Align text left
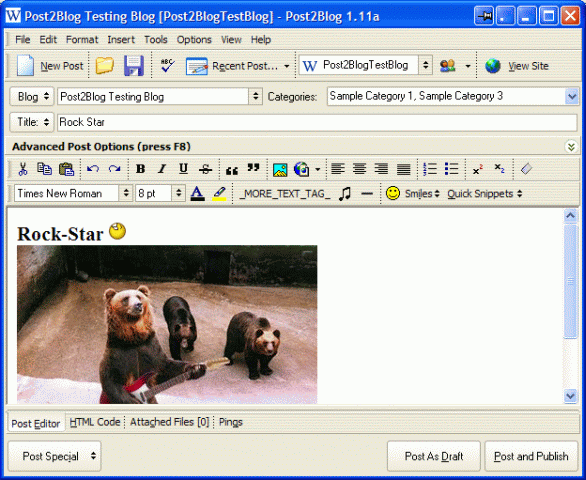This screenshot has width=586, height=480. [x=337, y=169]
